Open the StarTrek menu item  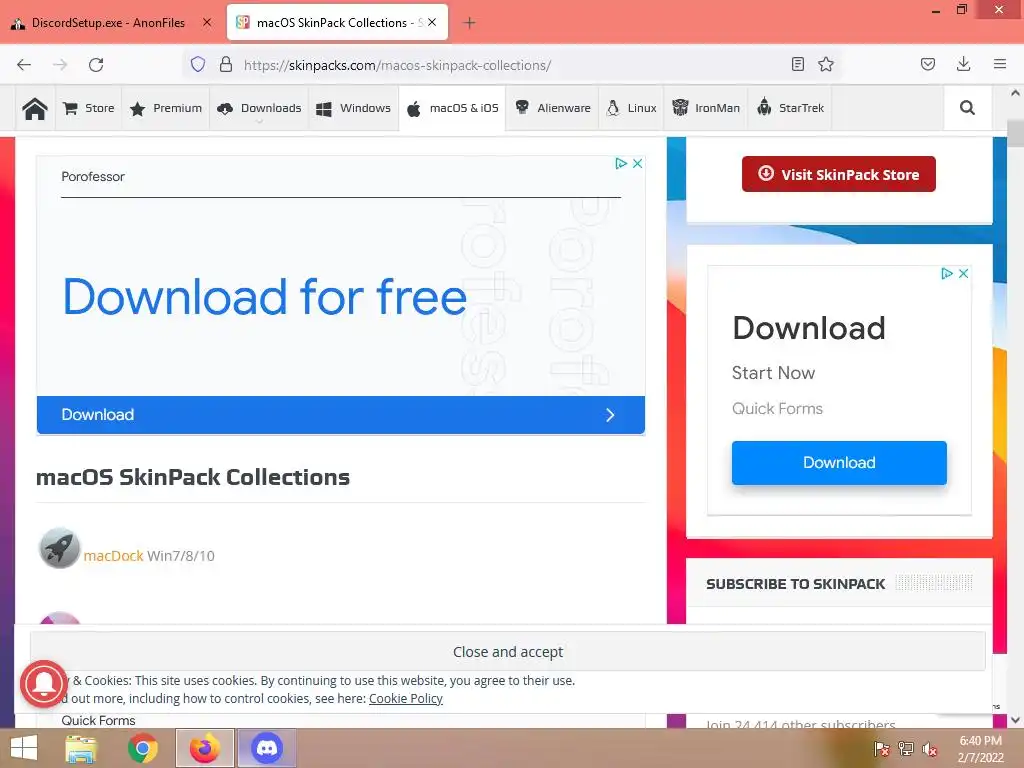click(x=790, y=108)
